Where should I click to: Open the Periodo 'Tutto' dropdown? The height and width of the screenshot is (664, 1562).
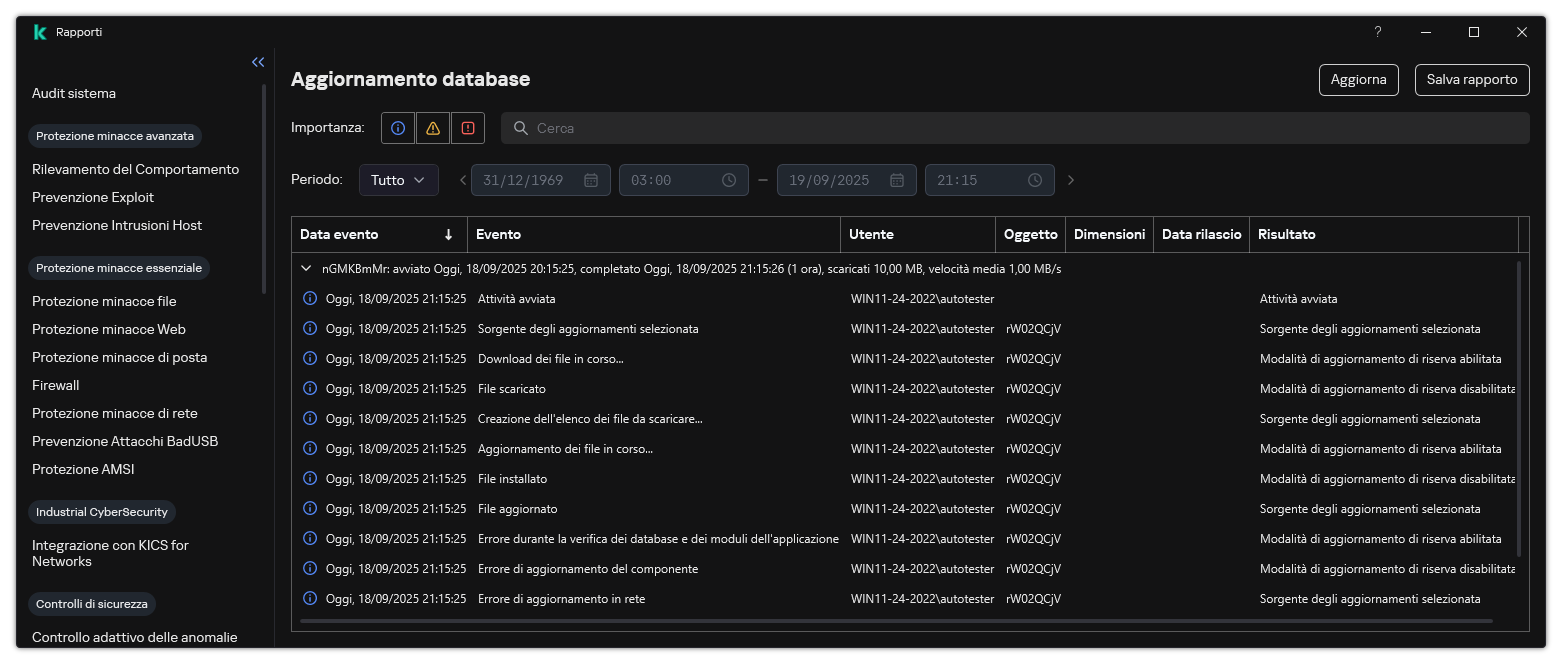coord(398,180)
